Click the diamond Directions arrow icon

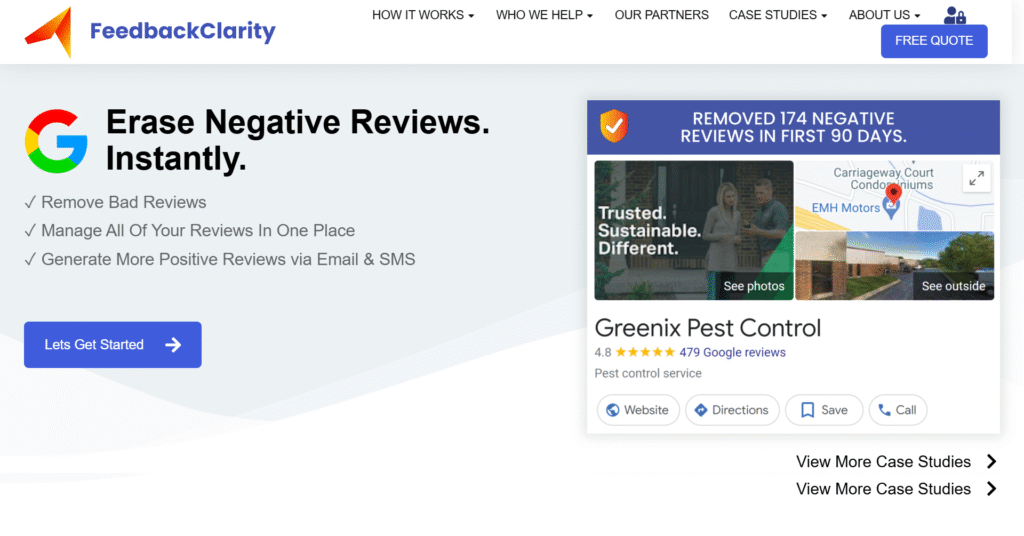pyautogui.click(x=701, y=410)
